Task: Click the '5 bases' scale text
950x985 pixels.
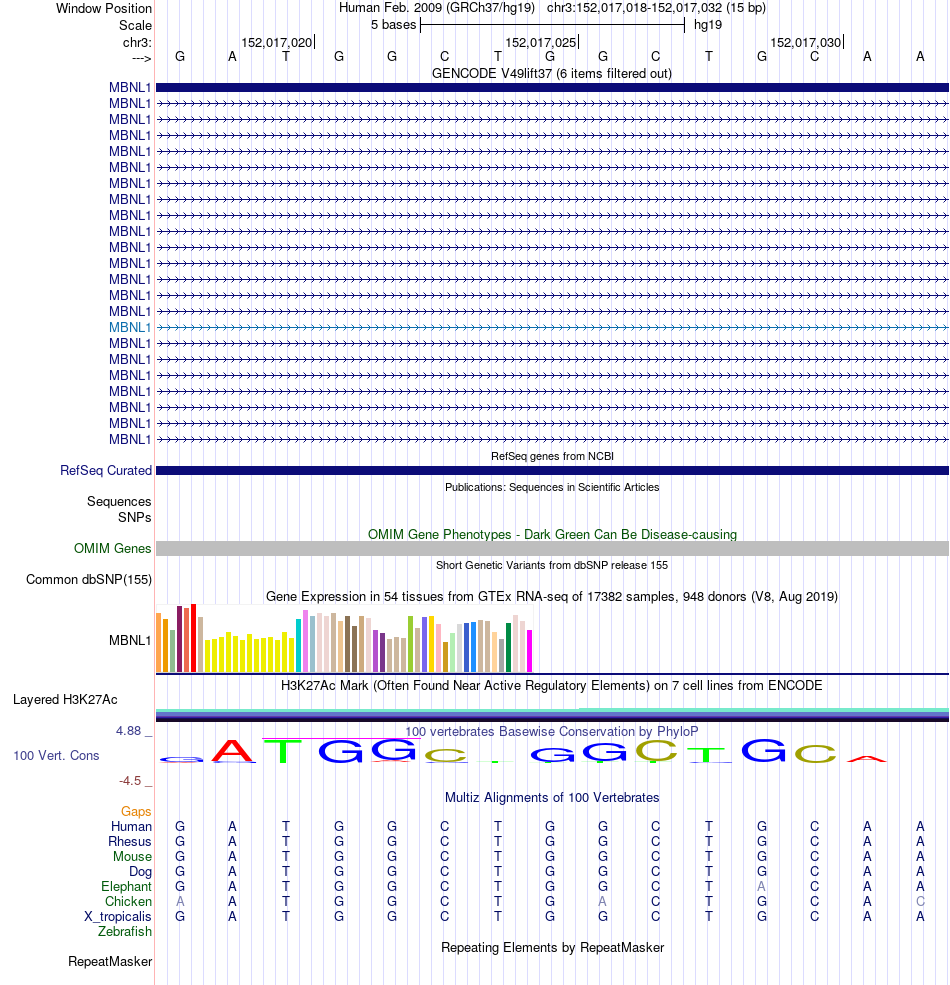Action: tap(393, 24)
